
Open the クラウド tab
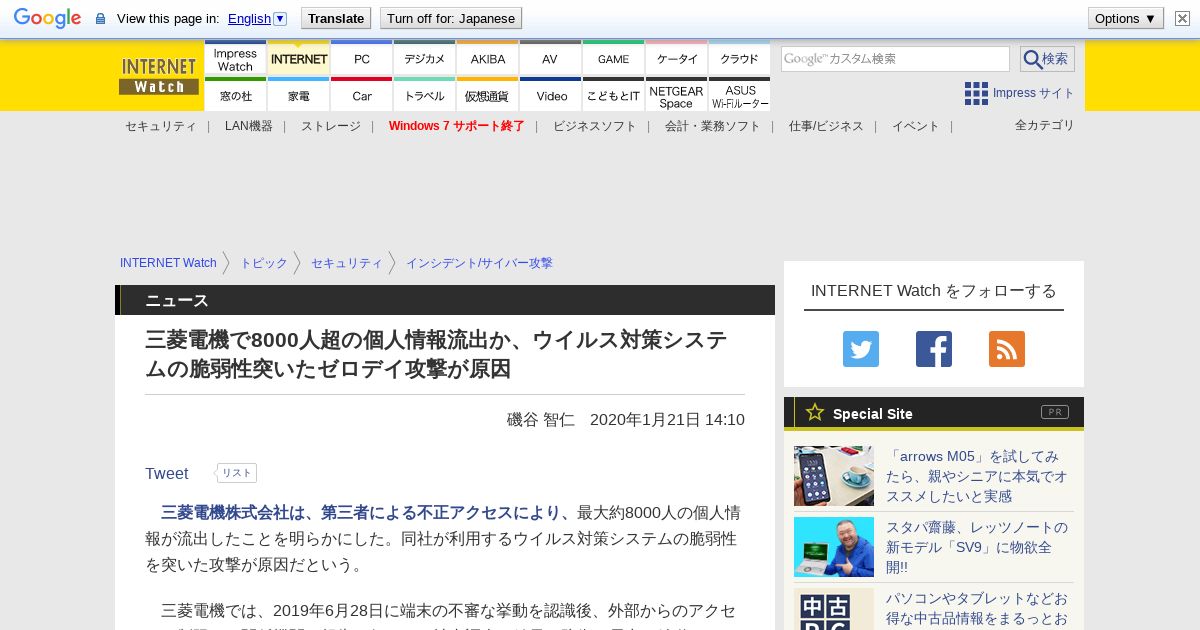[x=739, y=58]
